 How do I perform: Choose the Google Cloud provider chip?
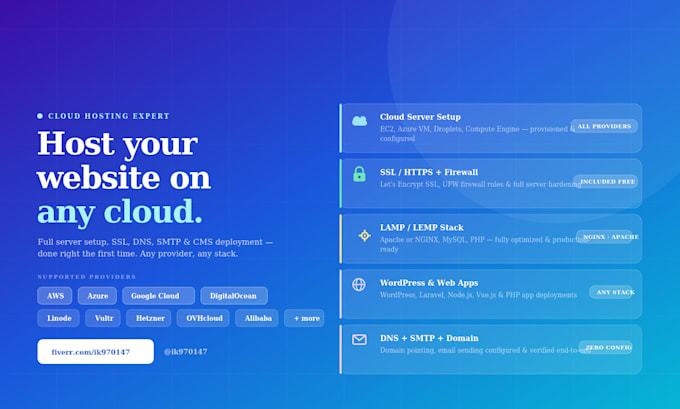coord(158,296)
